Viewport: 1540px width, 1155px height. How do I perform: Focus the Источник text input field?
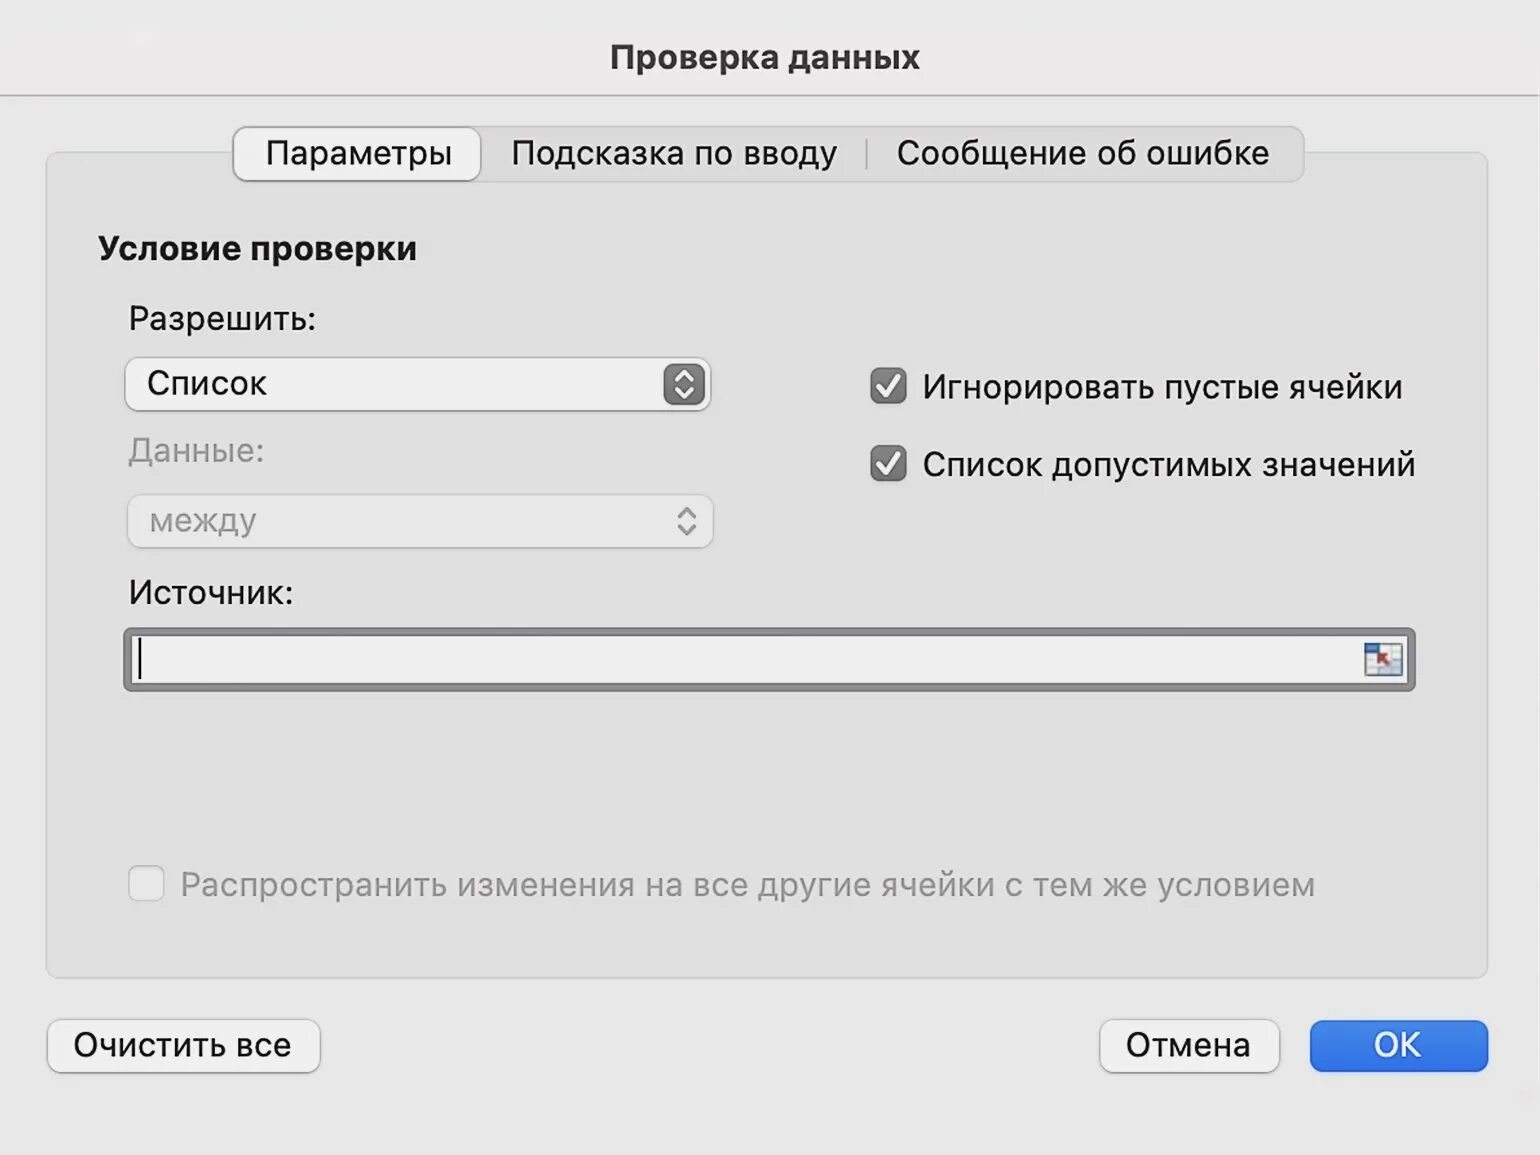(x=740, y=659)
